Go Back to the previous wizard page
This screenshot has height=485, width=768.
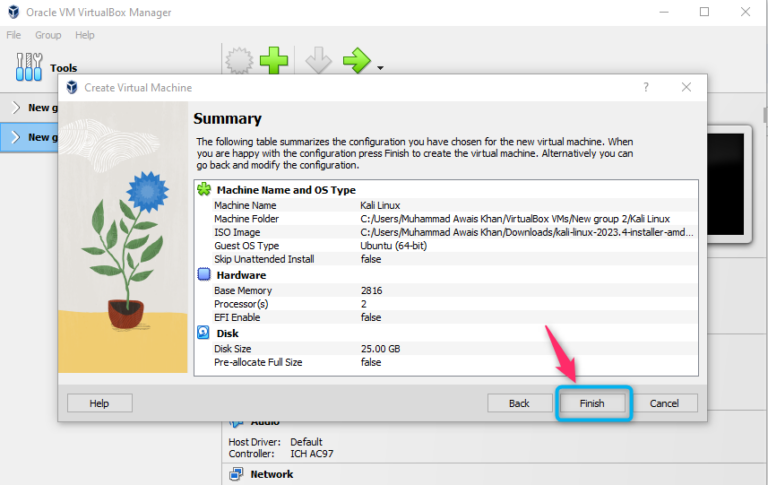pos(519,403)
